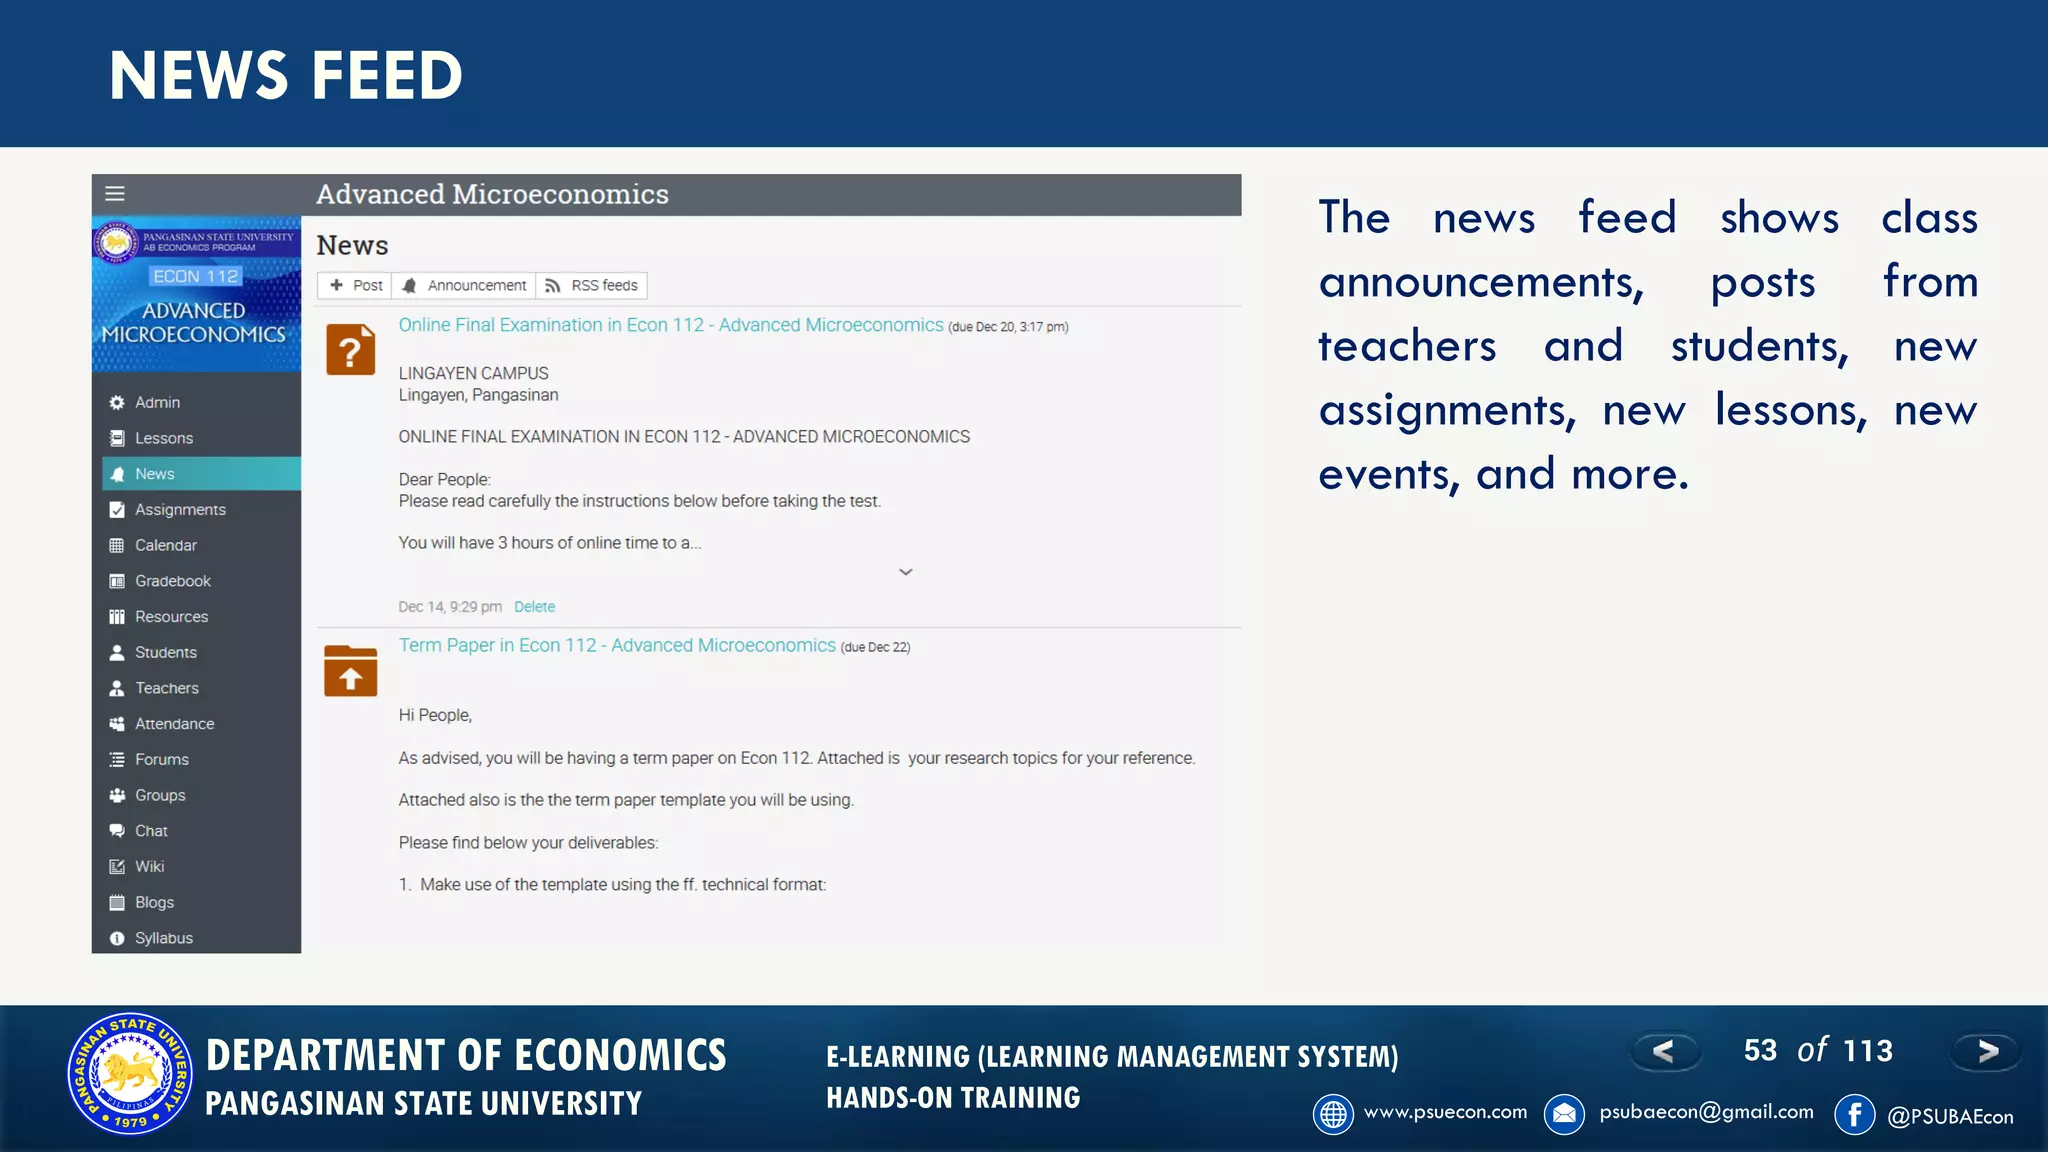Click the Pangasinan State University seal logo
The height and width of the screenshot is (1152, 2048).
(x=130, y=1074)
